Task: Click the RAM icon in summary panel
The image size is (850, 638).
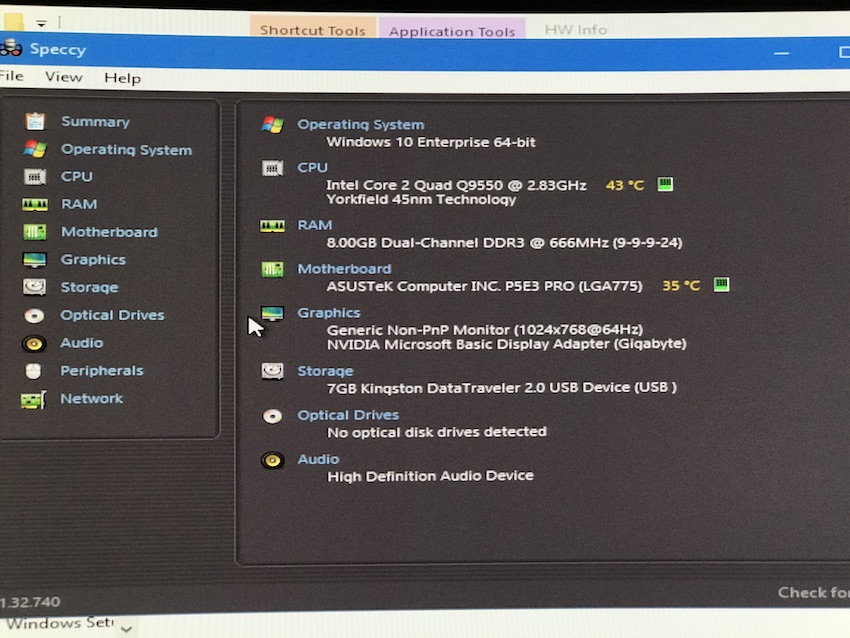Action: click(272, 225)
